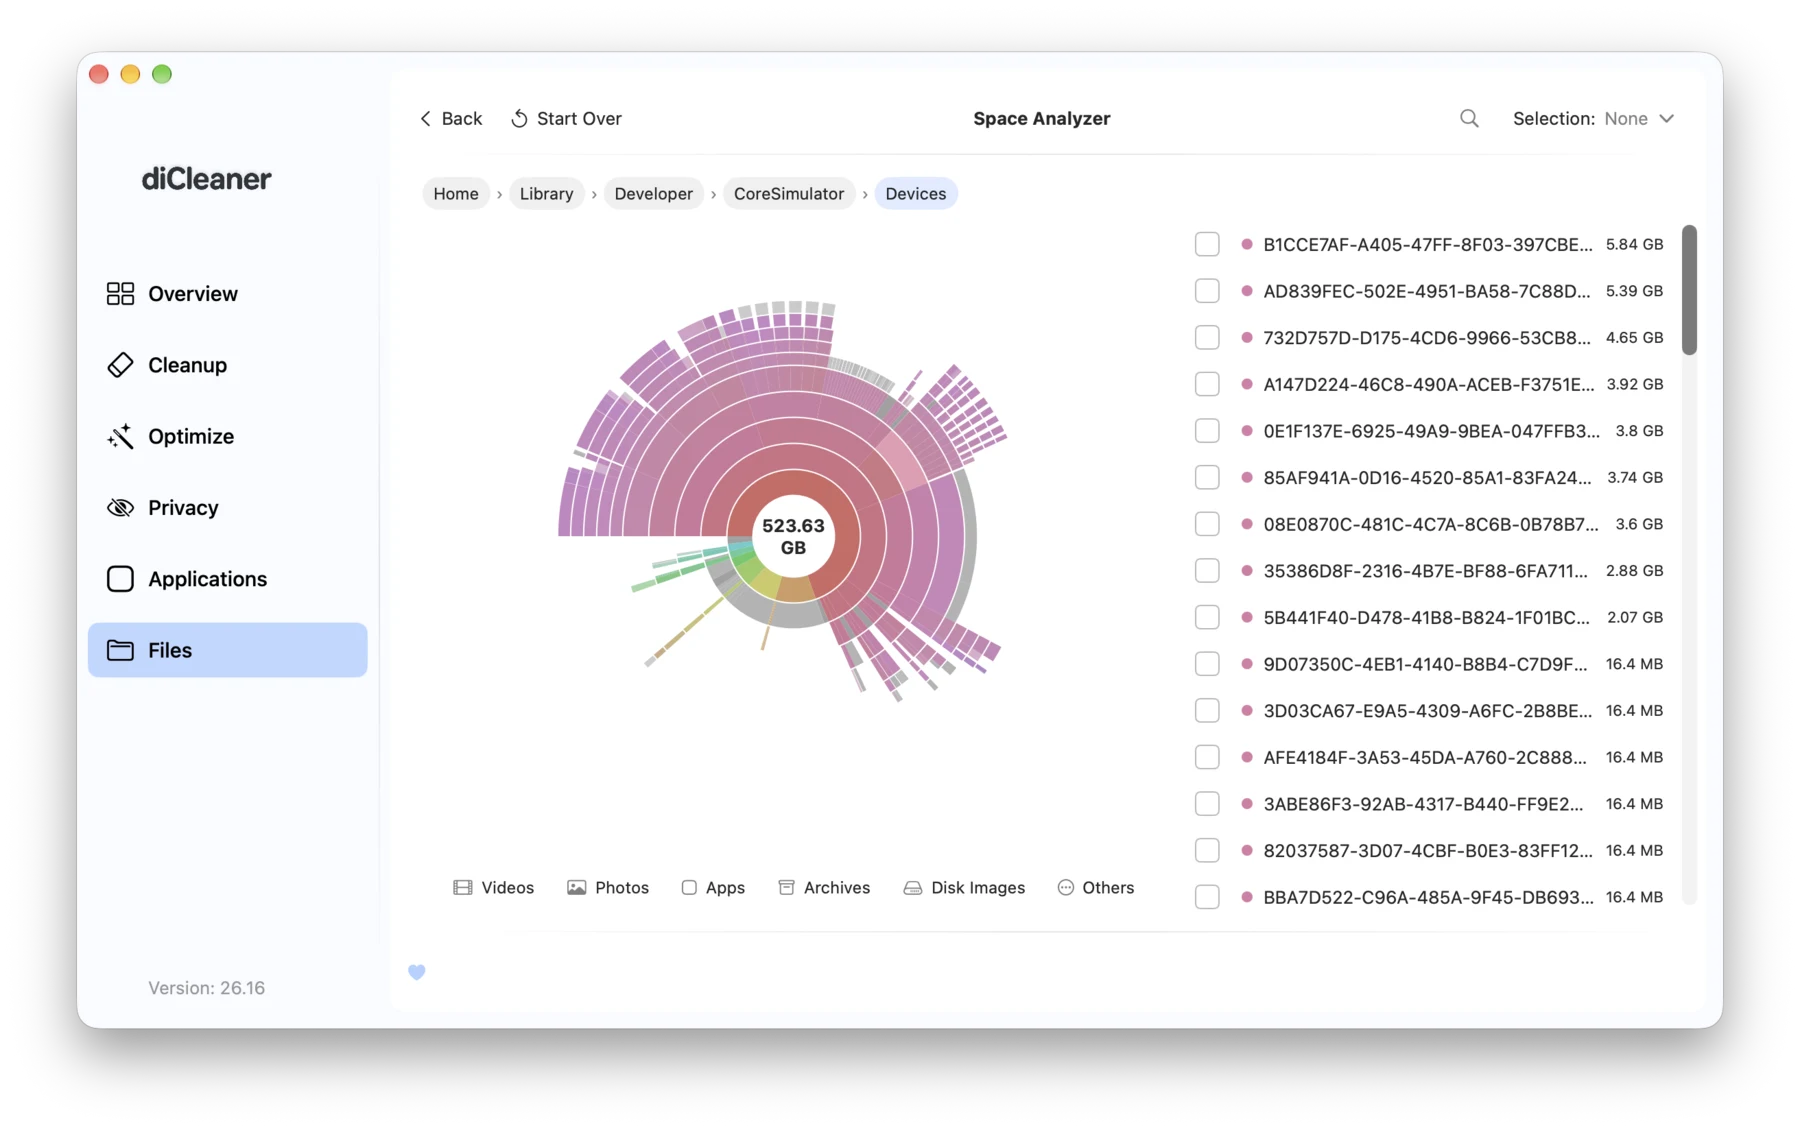Viewport: 1800px width, 1130px height.
Task: Click the pink dot beside 08E0870C-481C
Action: pos(1246,524)
